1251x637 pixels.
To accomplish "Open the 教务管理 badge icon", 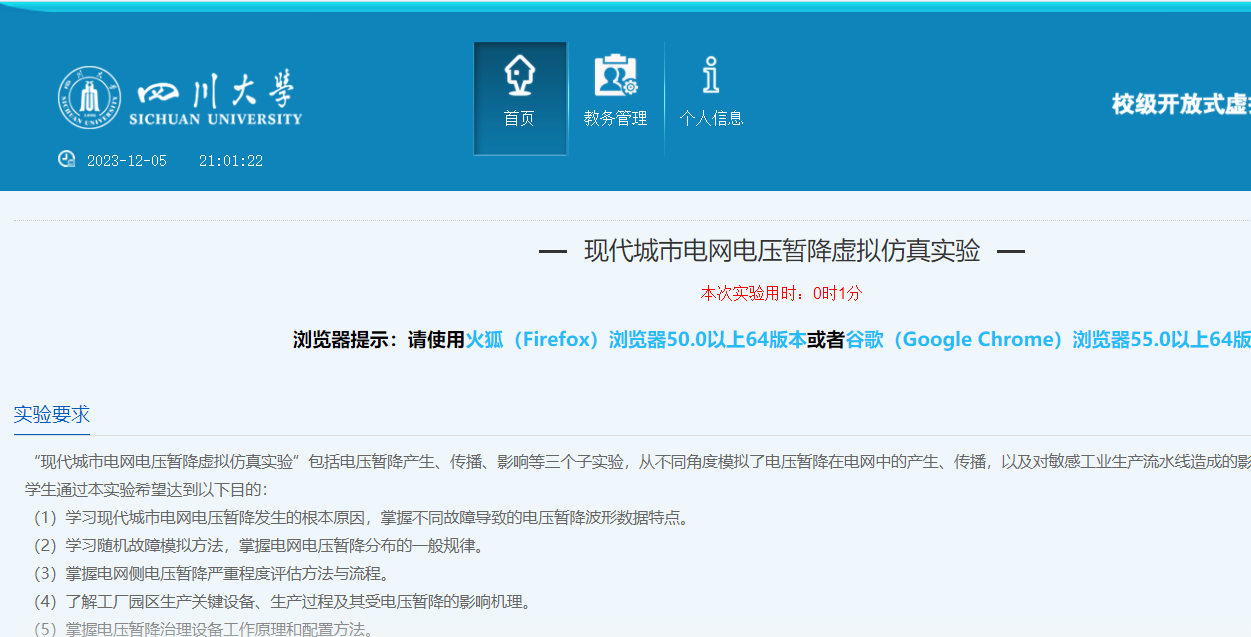I will (615, 75).
